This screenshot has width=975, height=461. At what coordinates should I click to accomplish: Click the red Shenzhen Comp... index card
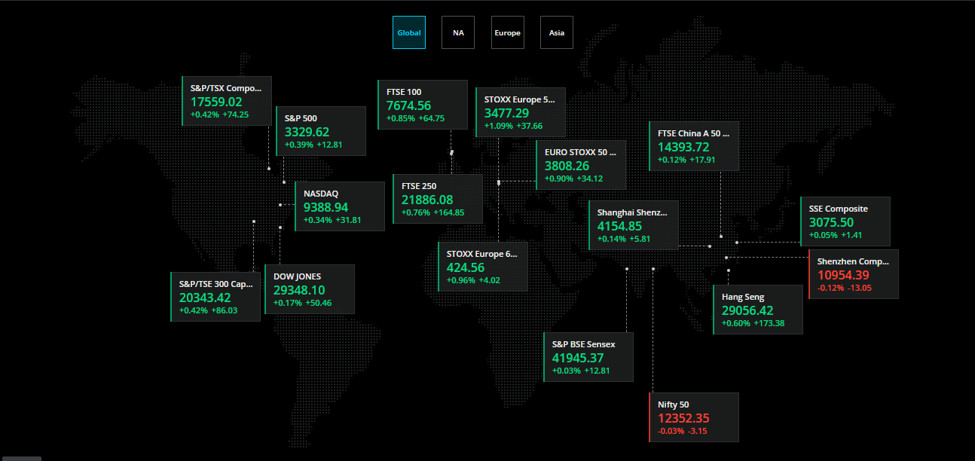(853, 274)
